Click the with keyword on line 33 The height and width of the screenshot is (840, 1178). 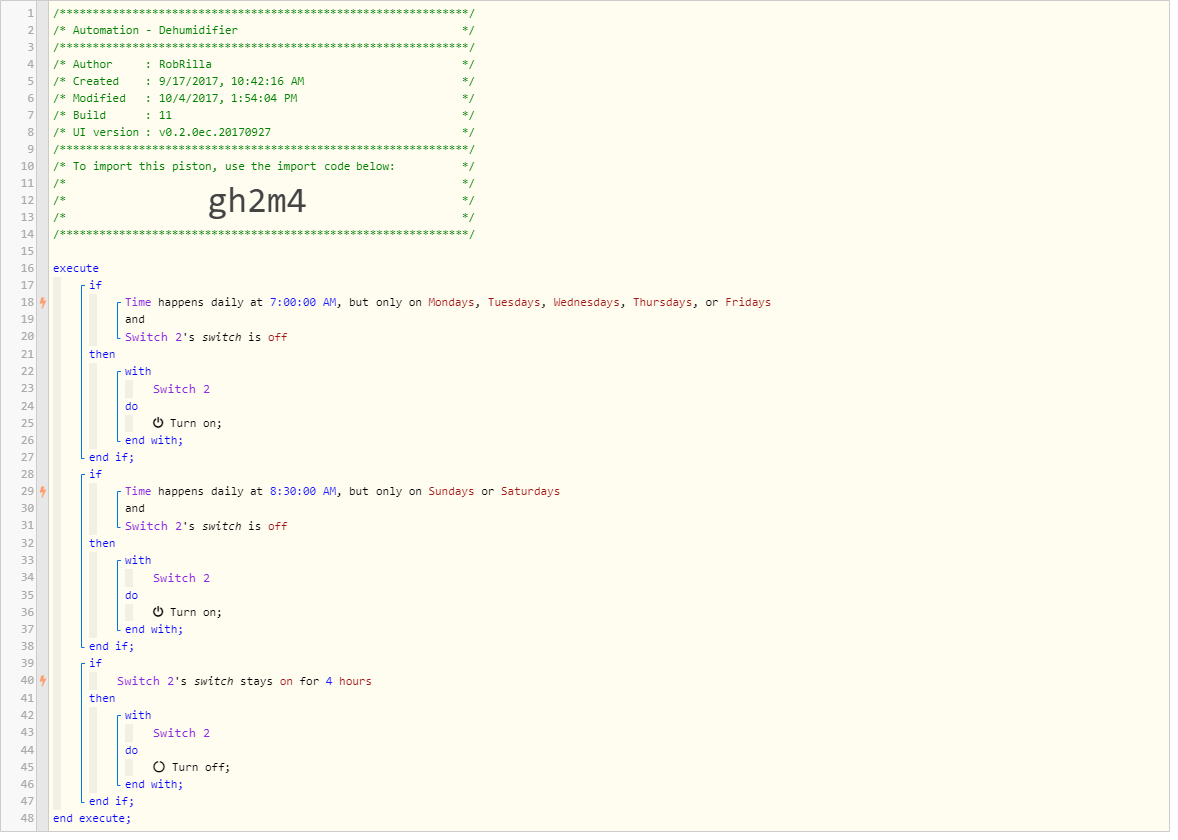click(138, 561)
